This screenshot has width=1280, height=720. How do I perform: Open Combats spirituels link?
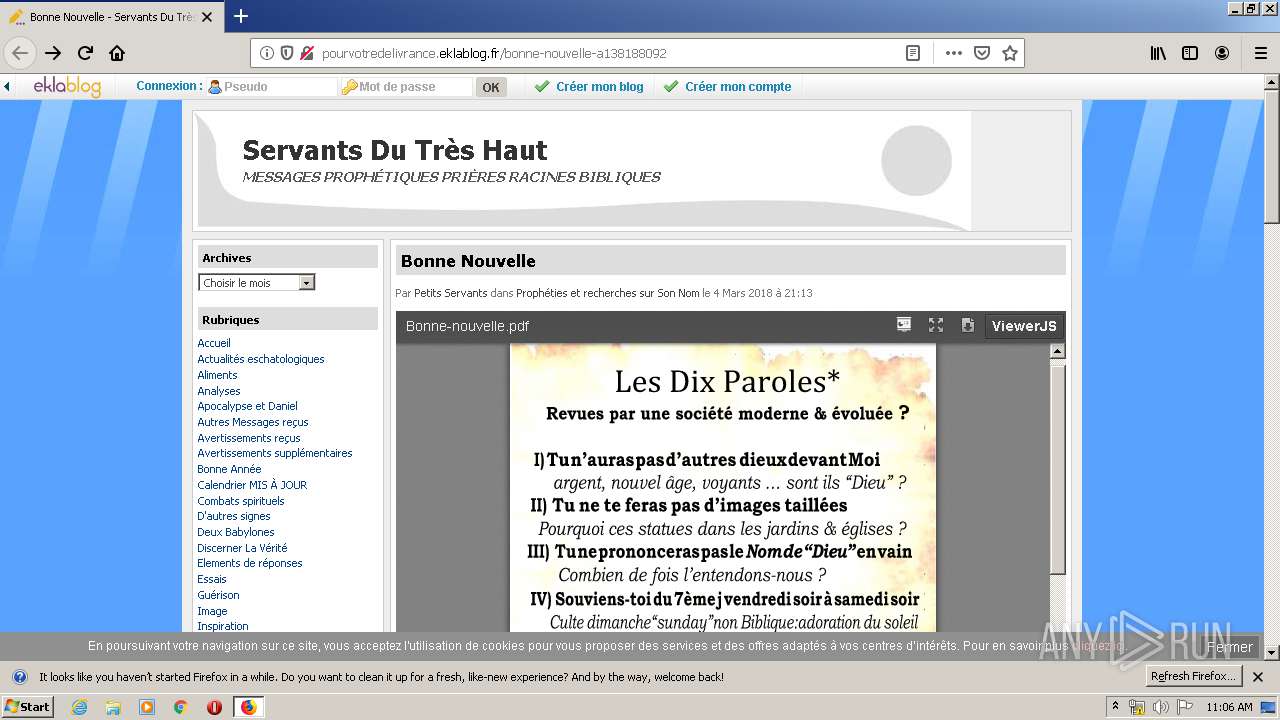tap(241, 501)
